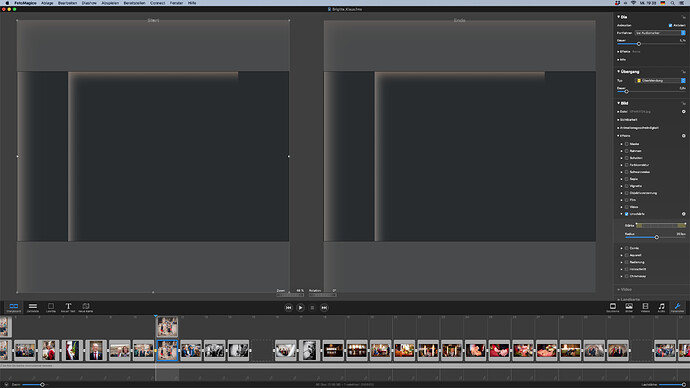Screen dimensions: 690x388
Task: Enable the Farbkorrektur effect checkbox
Action: 627,165
